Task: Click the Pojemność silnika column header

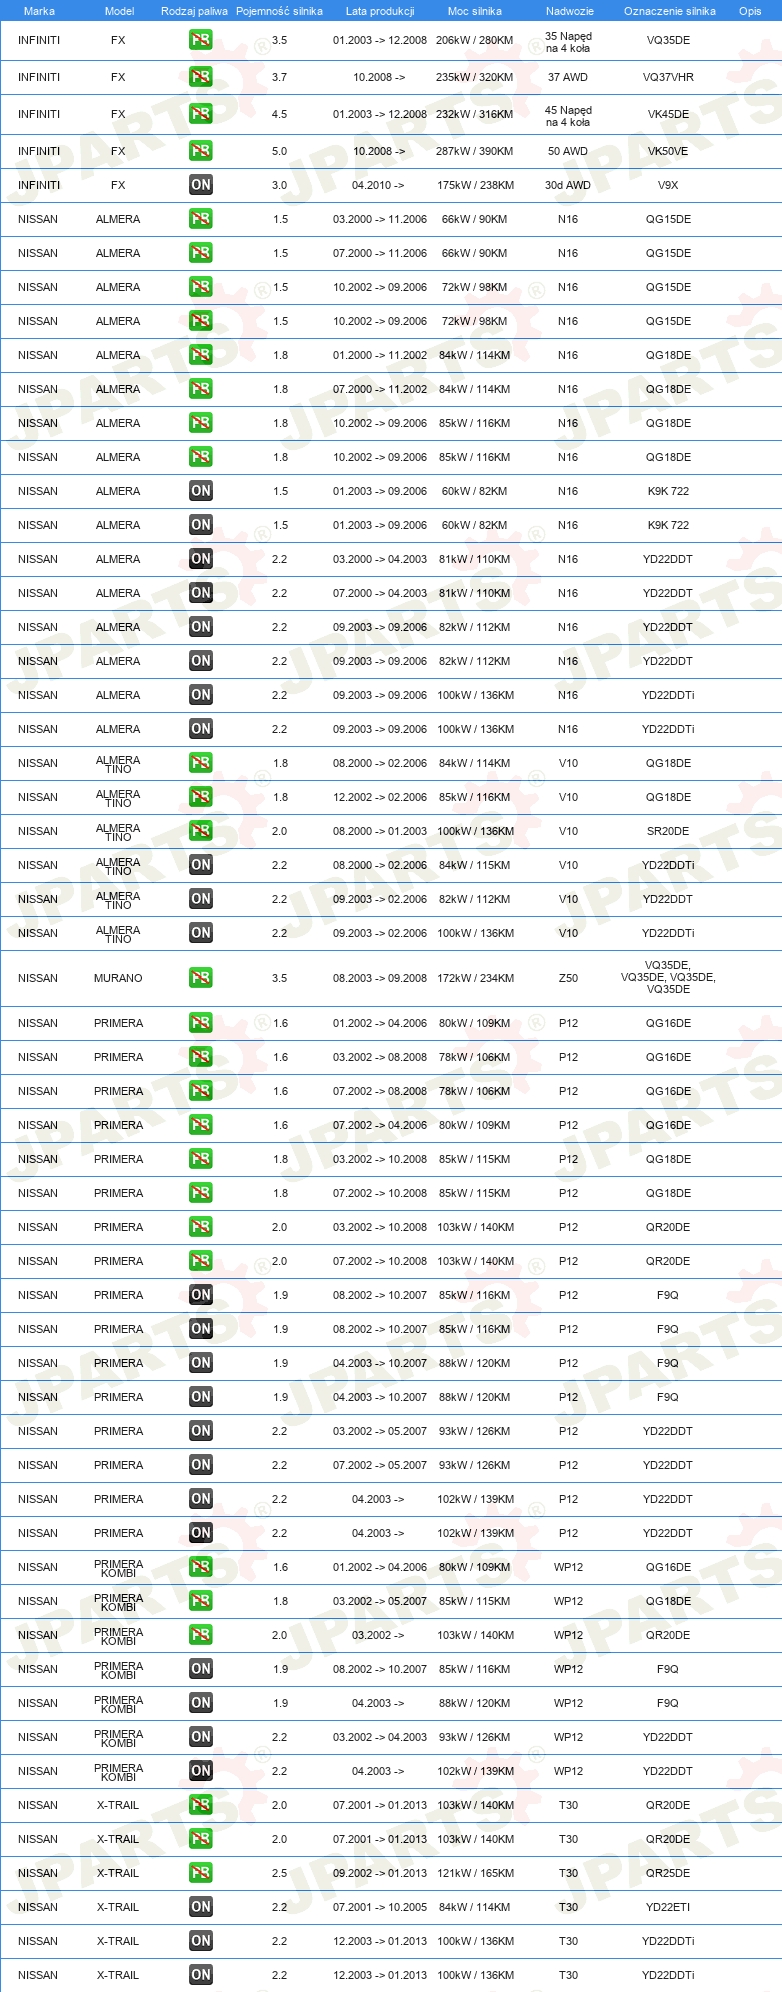Action: [x=279, y=11]
